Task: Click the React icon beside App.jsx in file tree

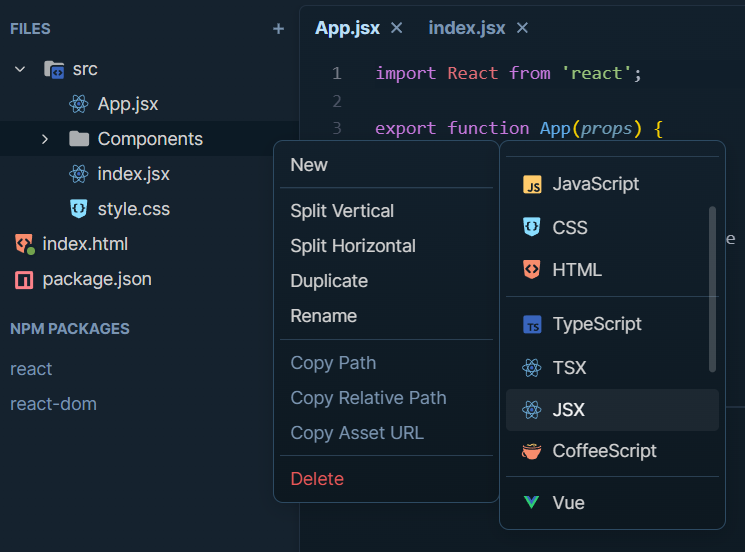Action: [x=79, y=104]
